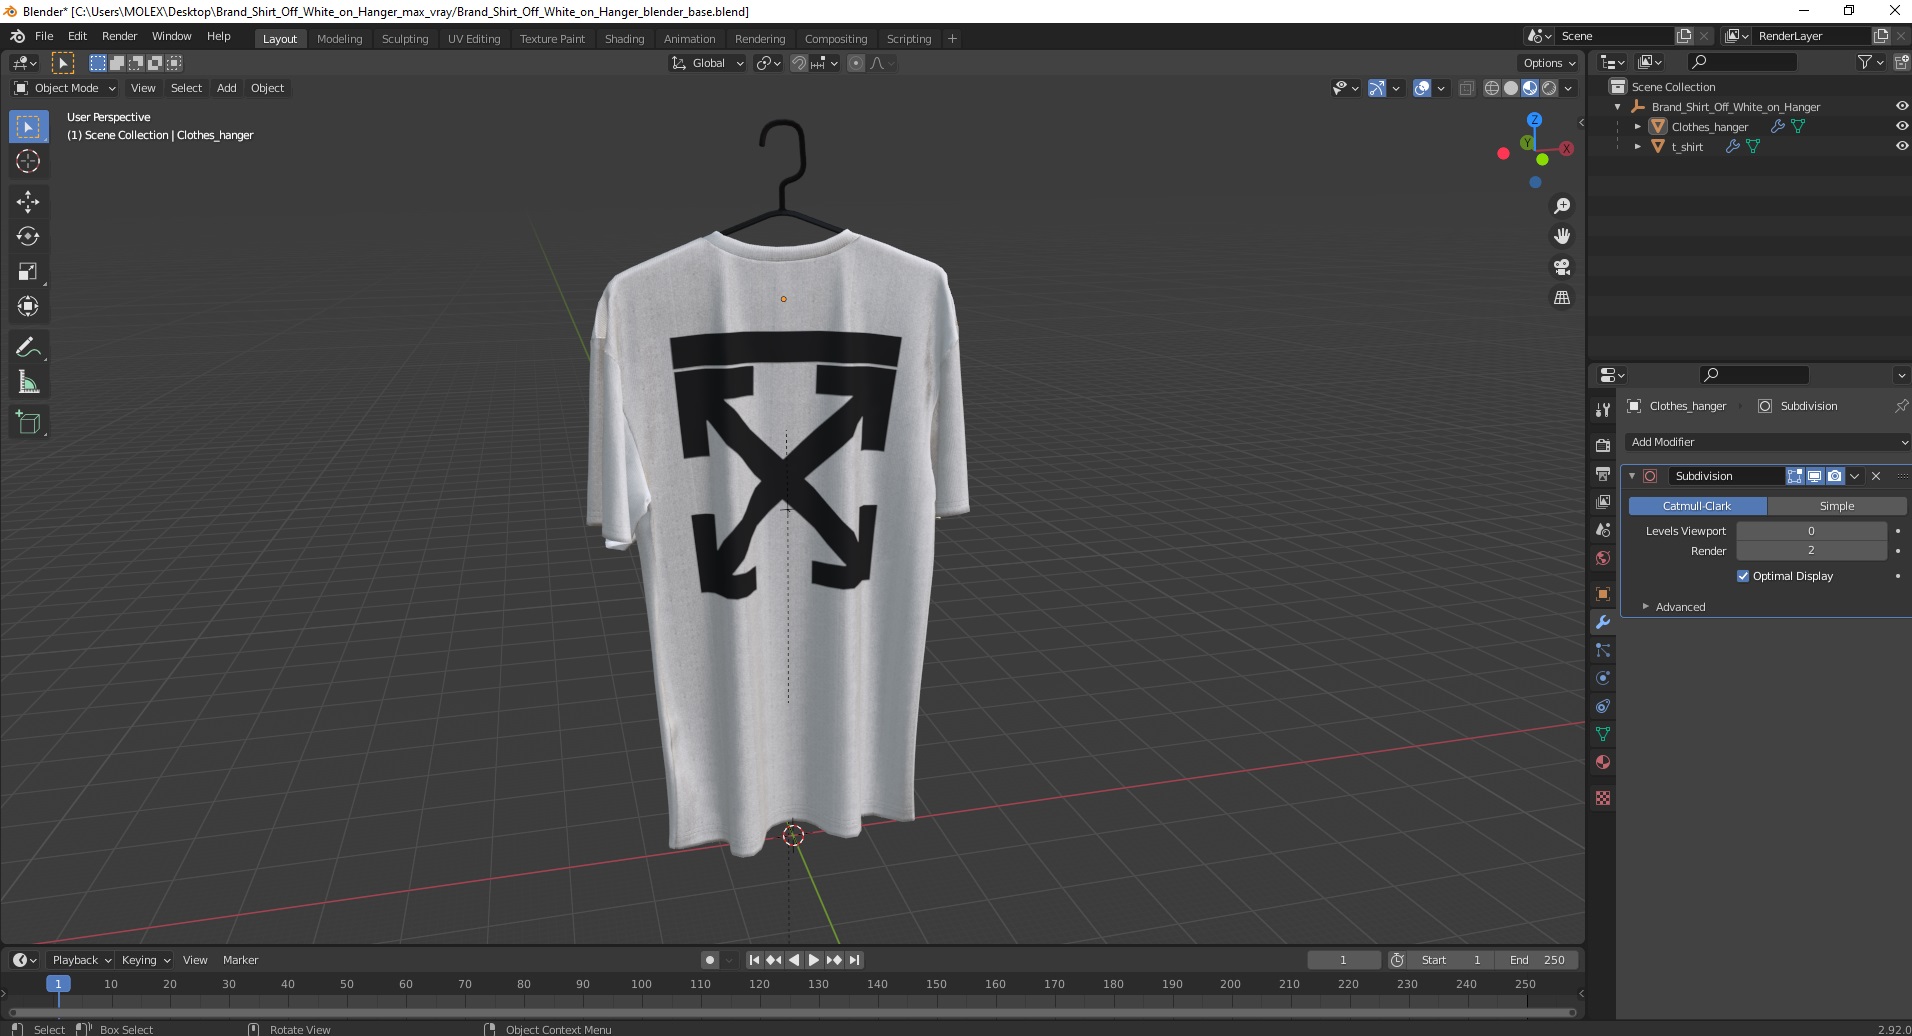Toggle X-Ray display in viewport header
The width and height of the screenshot is (1912, 1036).
click(x=1467, y=88)
